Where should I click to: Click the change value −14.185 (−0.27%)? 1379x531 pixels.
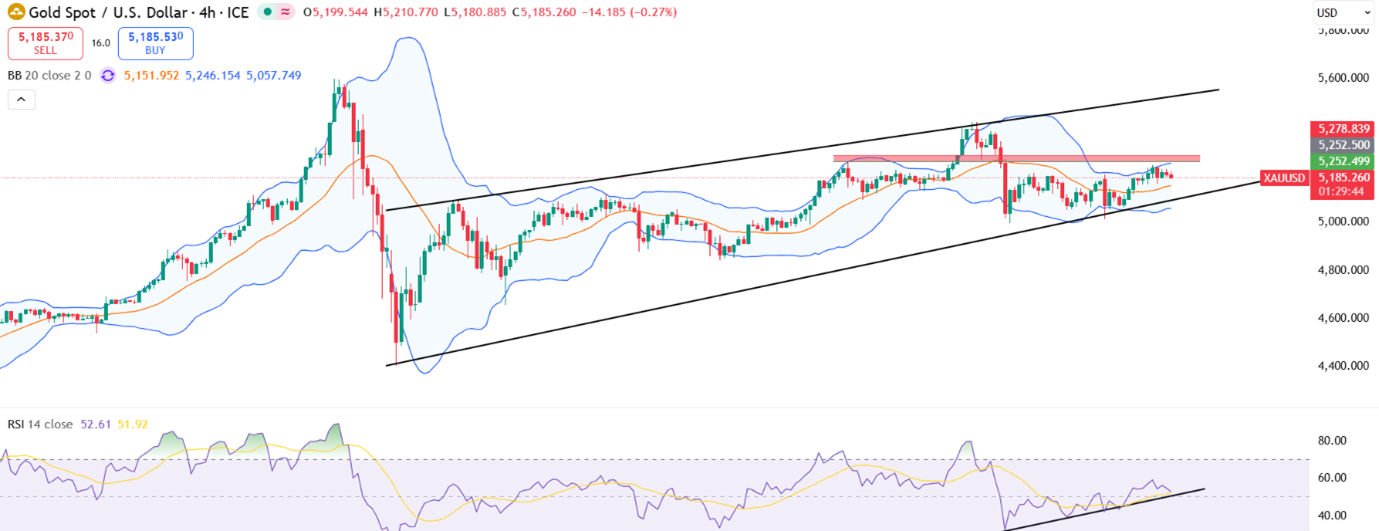[x=630, y=12]
